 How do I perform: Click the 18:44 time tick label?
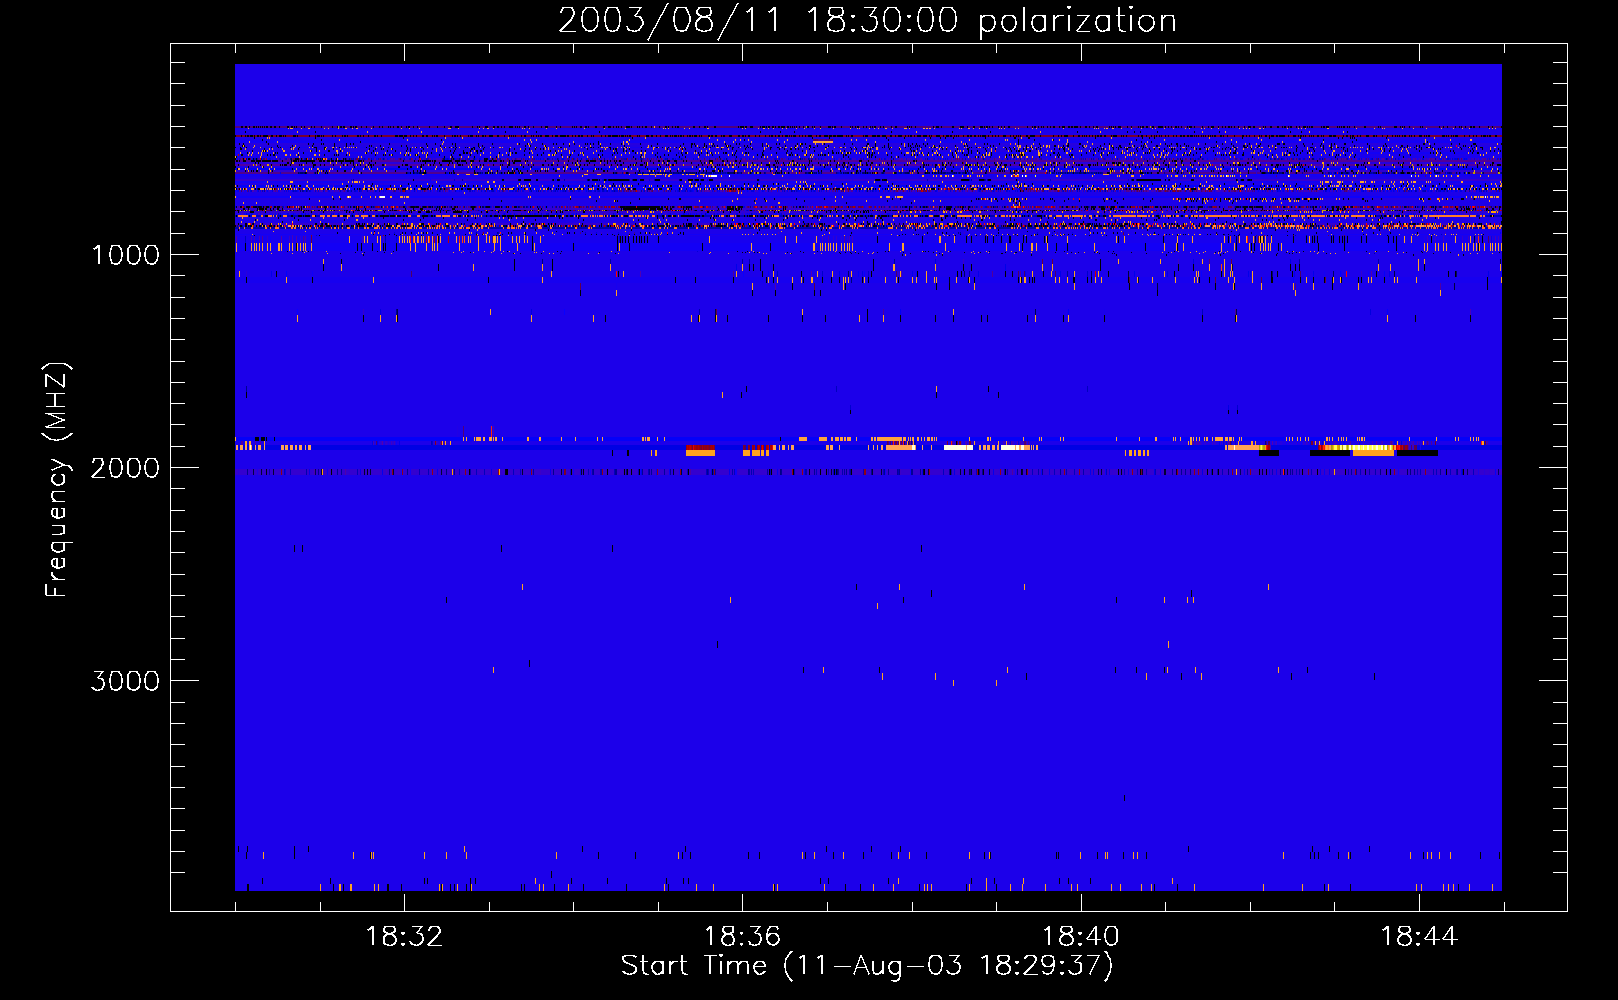1419,937
